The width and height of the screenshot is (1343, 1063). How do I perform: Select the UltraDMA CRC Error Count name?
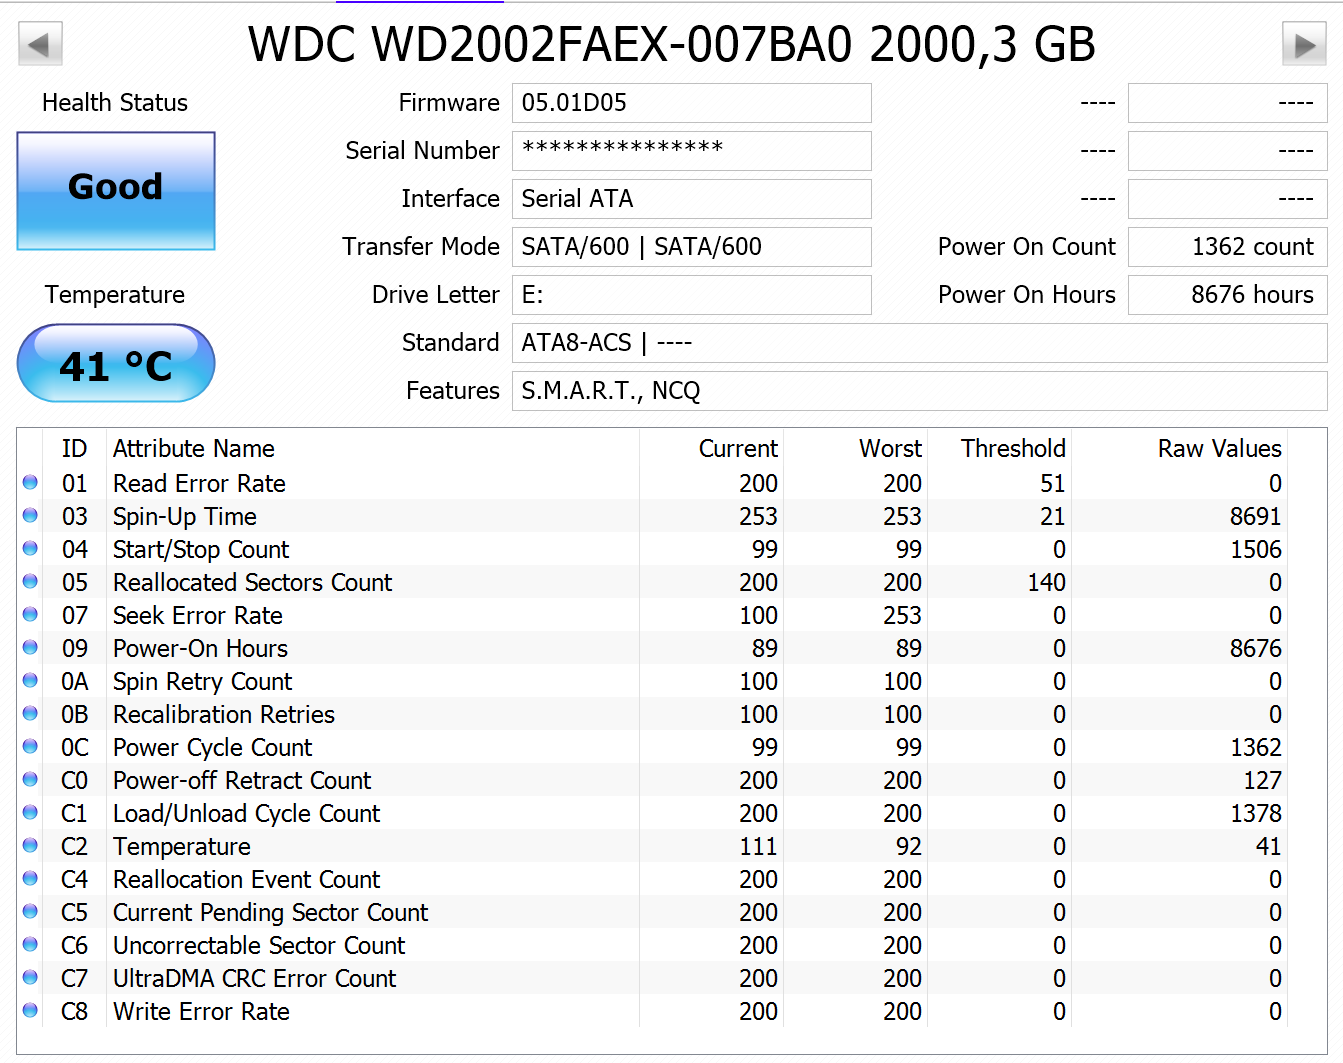pos(255,979)
